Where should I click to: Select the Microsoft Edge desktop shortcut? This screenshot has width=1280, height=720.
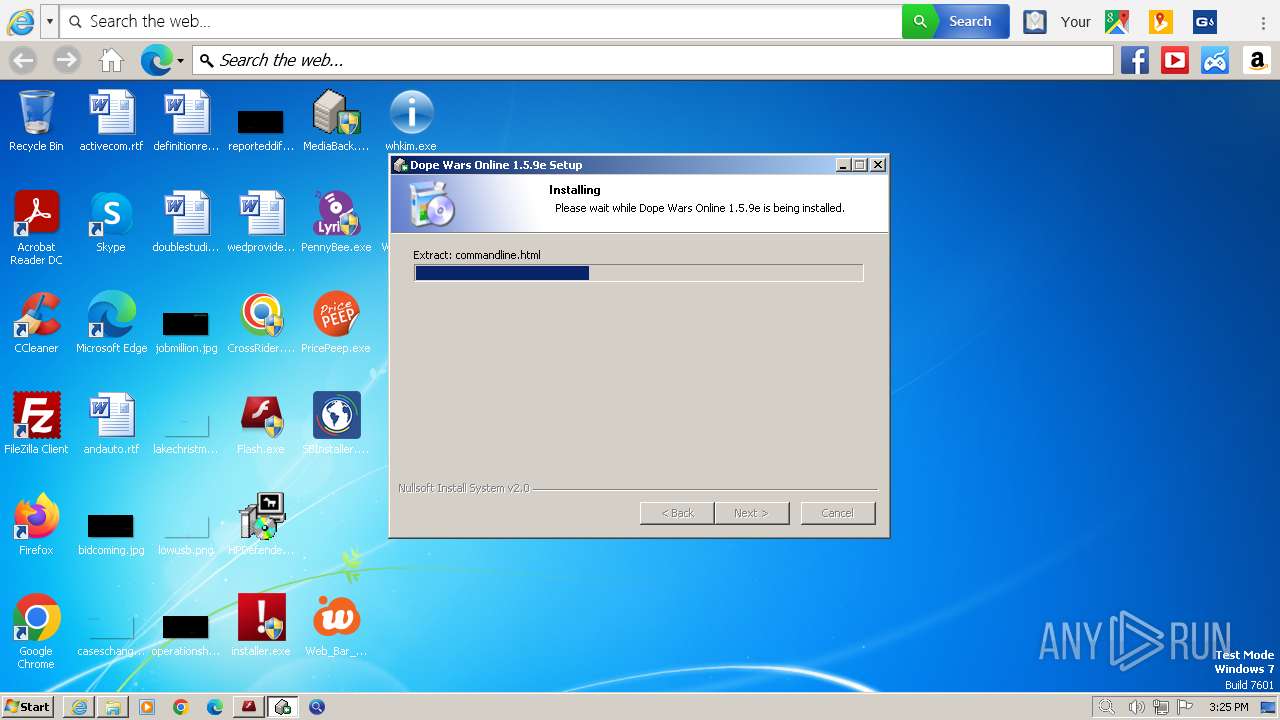pyautogui.click(x=111, y=323)
